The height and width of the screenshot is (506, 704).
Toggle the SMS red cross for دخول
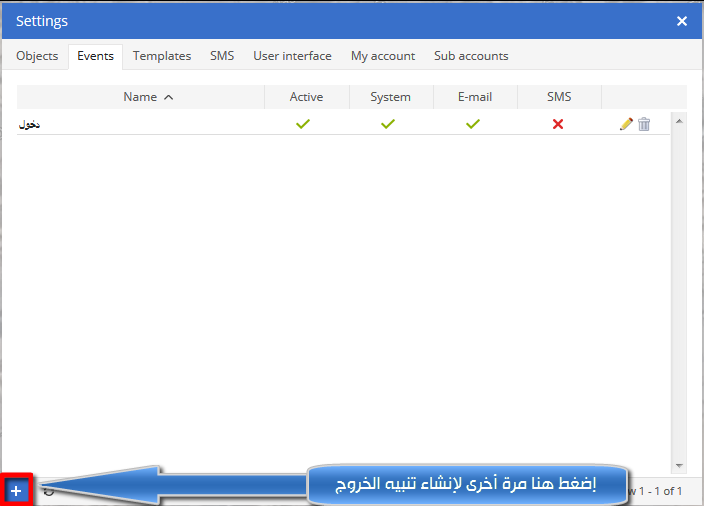point(558,124)
